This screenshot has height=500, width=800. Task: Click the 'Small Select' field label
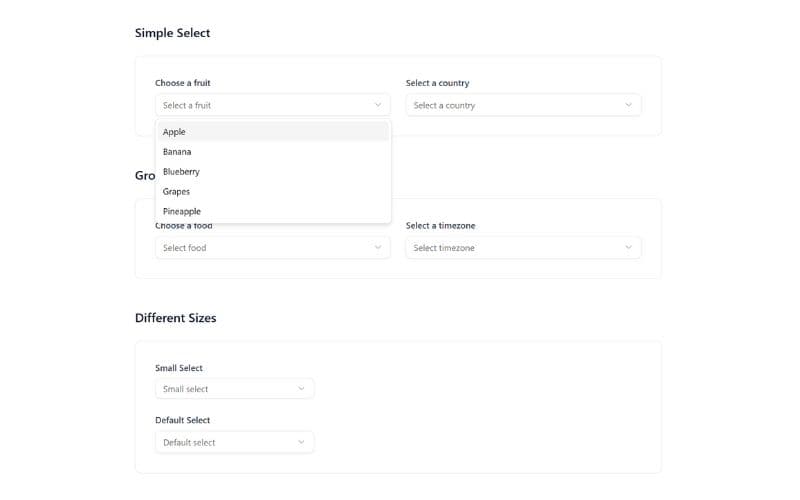coord(179,368)
